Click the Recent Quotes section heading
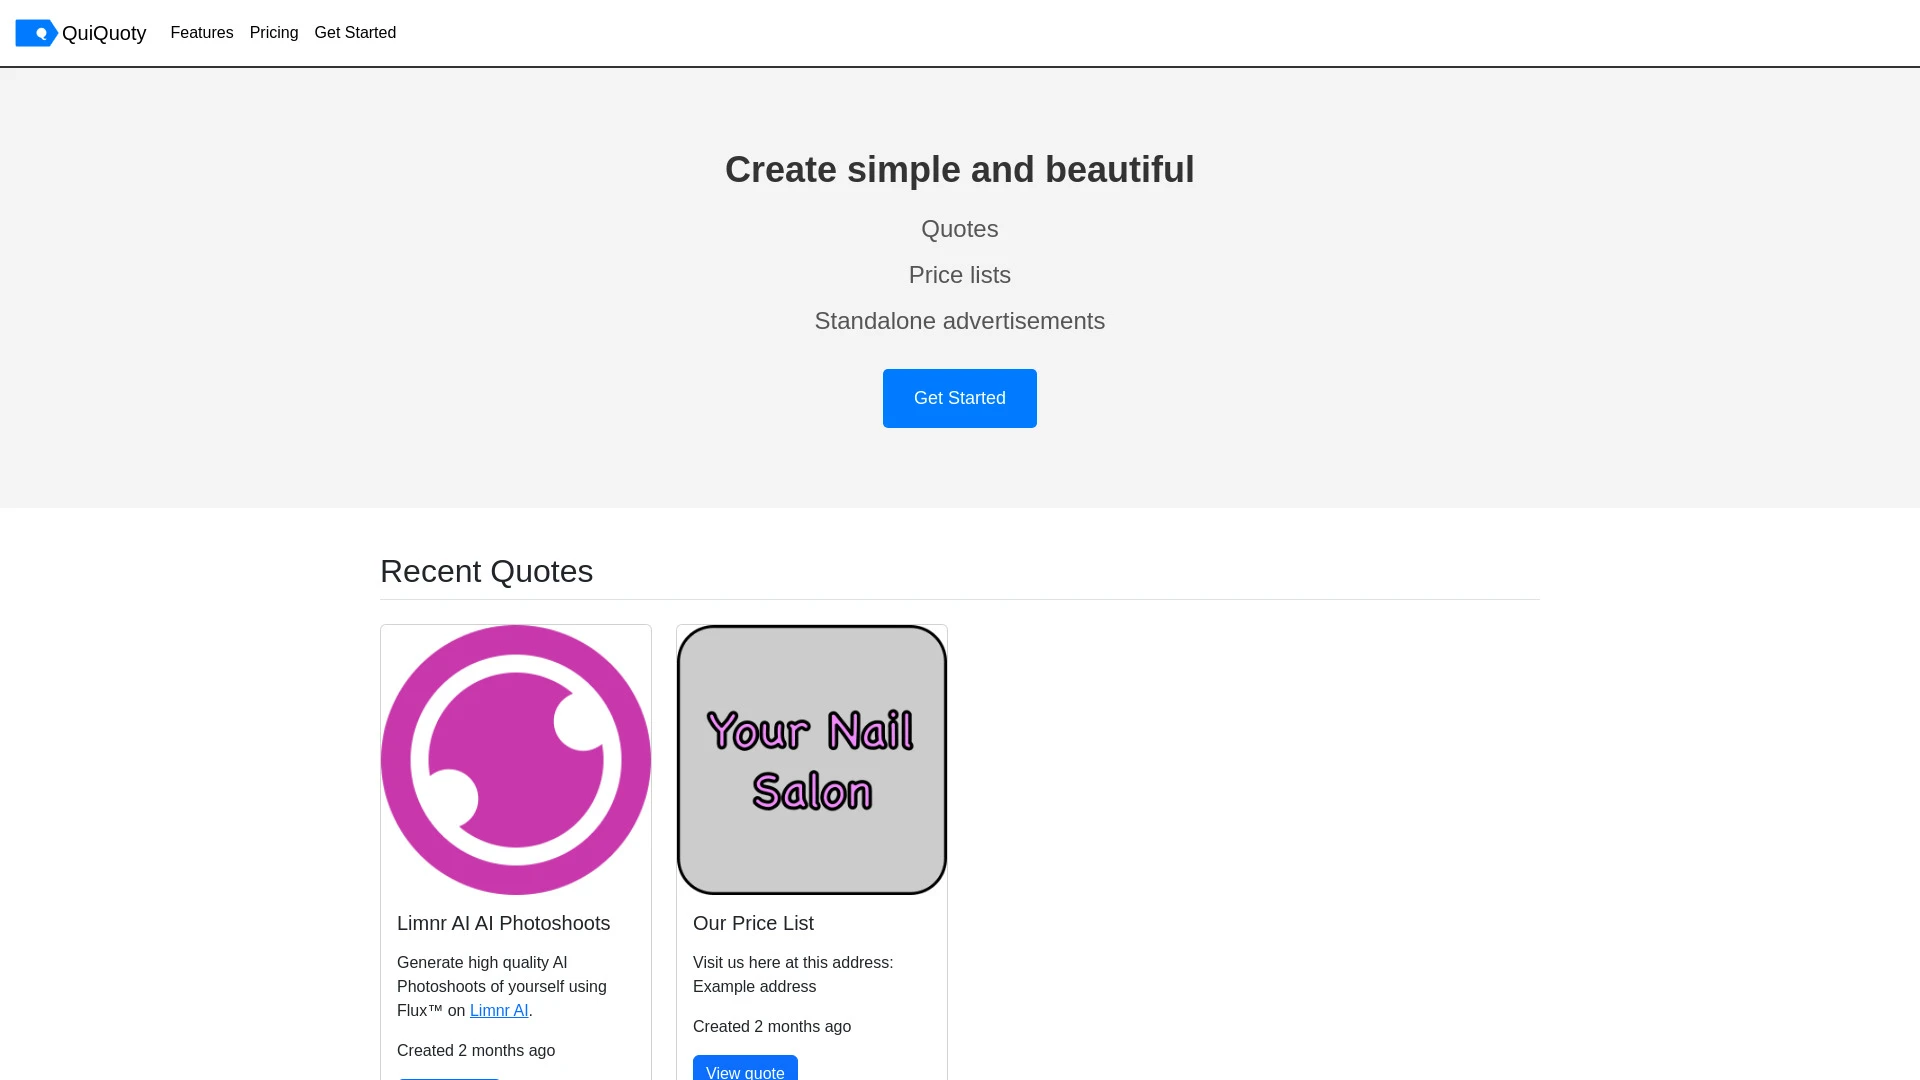1920x1080 pixels. coord(486,571)
